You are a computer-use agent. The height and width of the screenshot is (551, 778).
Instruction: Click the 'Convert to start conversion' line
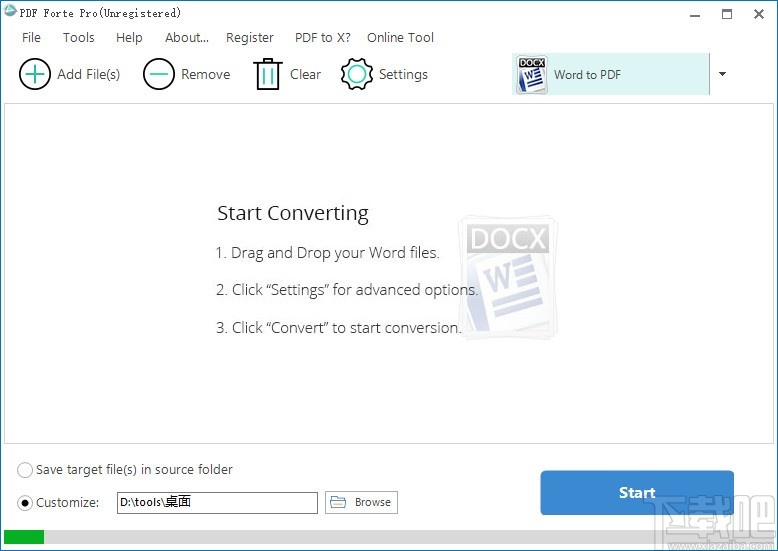[x=338, y=328]
